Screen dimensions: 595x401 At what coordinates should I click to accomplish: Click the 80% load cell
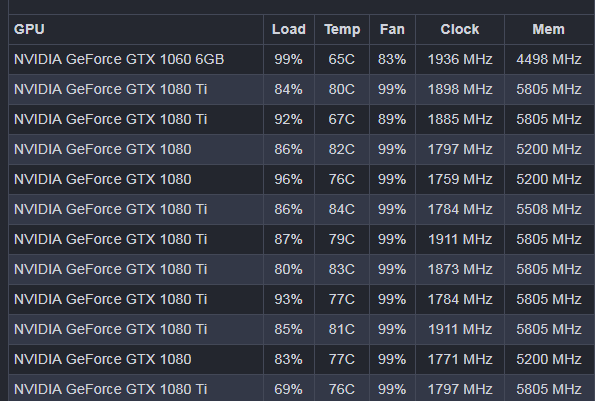click(288, 269)
